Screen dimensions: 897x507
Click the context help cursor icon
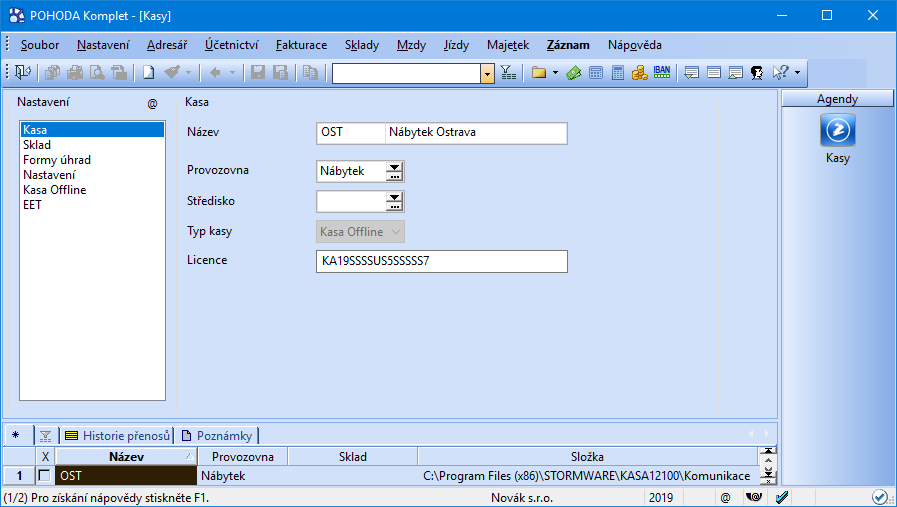click(780, 72)
